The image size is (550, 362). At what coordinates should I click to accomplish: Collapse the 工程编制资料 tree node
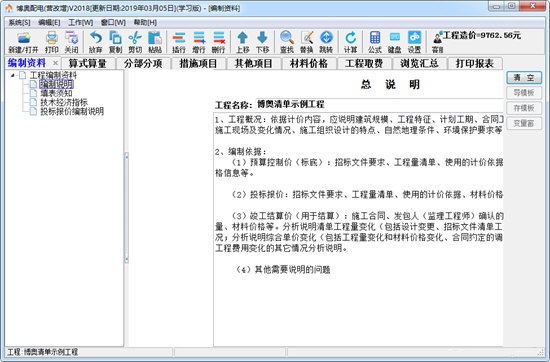(x=13, y=75)
